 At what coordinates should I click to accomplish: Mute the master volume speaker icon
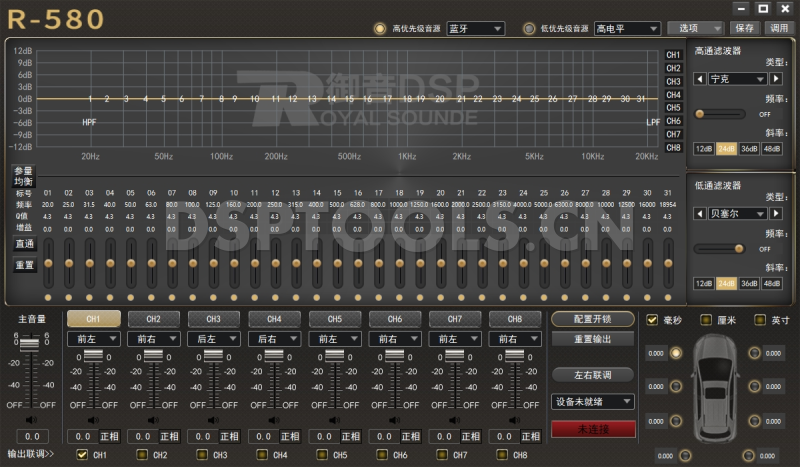coord(32,420)
